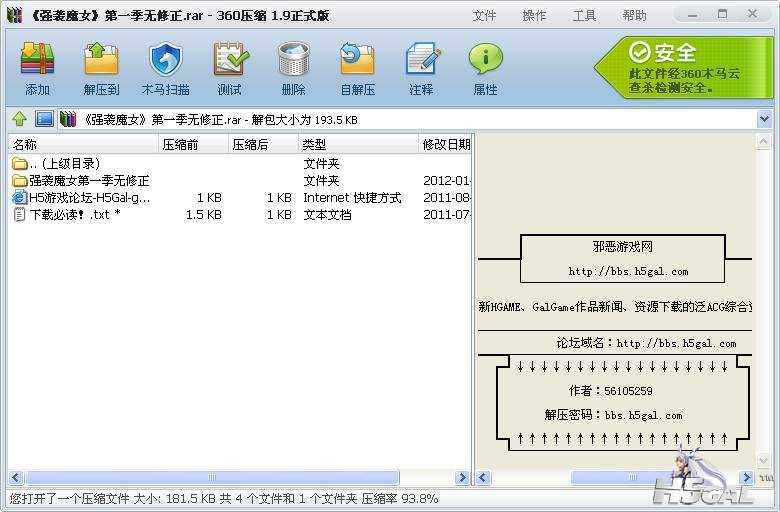Click the 添加 (Add) toolbar icon
Image resolution: width=780 pixels, height=512 pixels.
37,67
